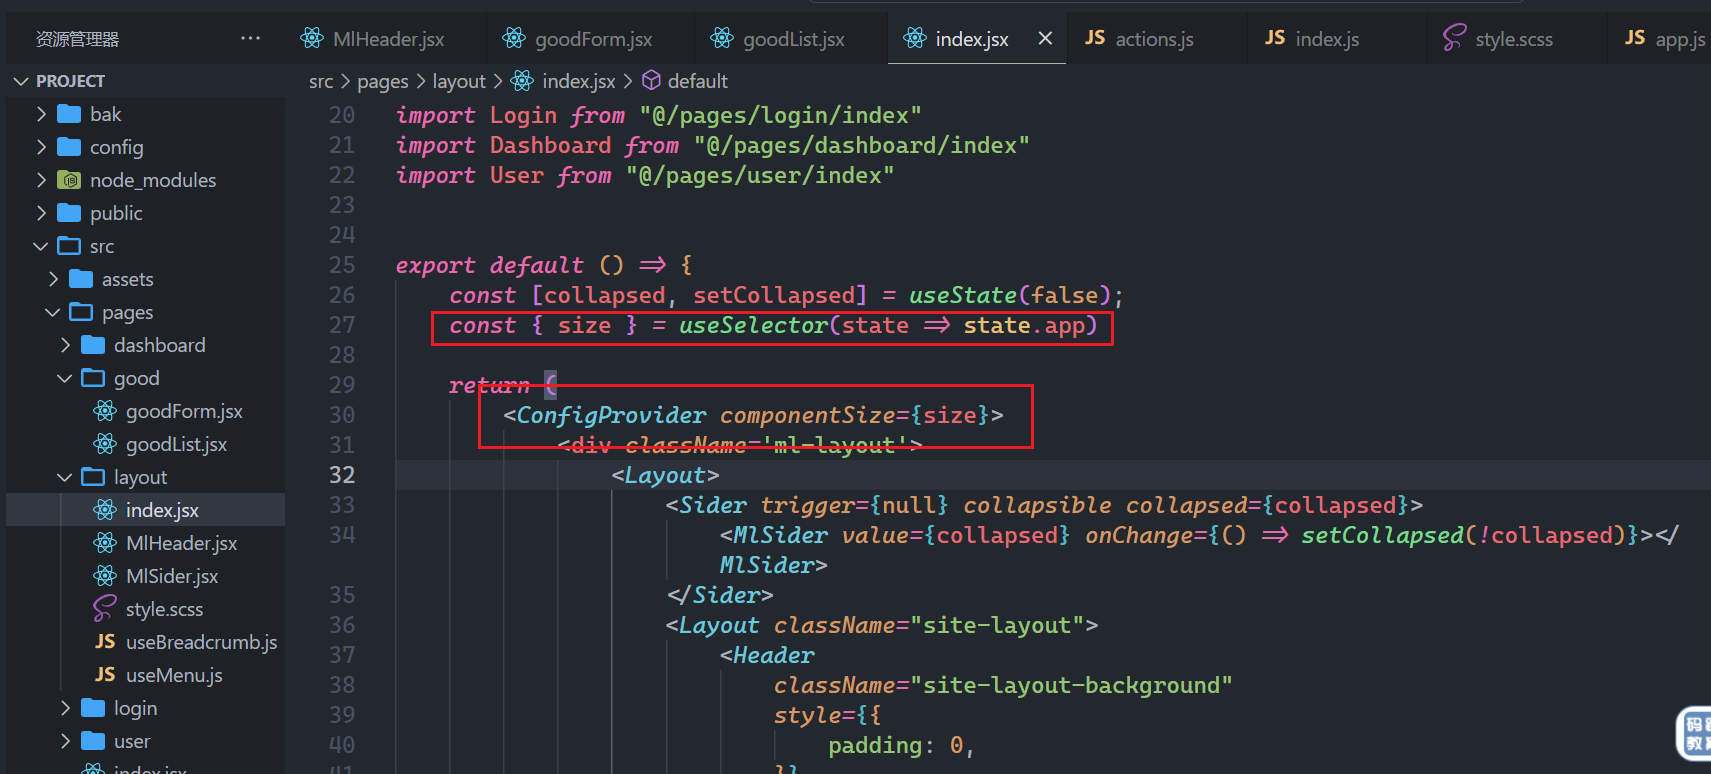
Task: Expand the node_modules folder chevron
Action: click(x=41, y=180)
